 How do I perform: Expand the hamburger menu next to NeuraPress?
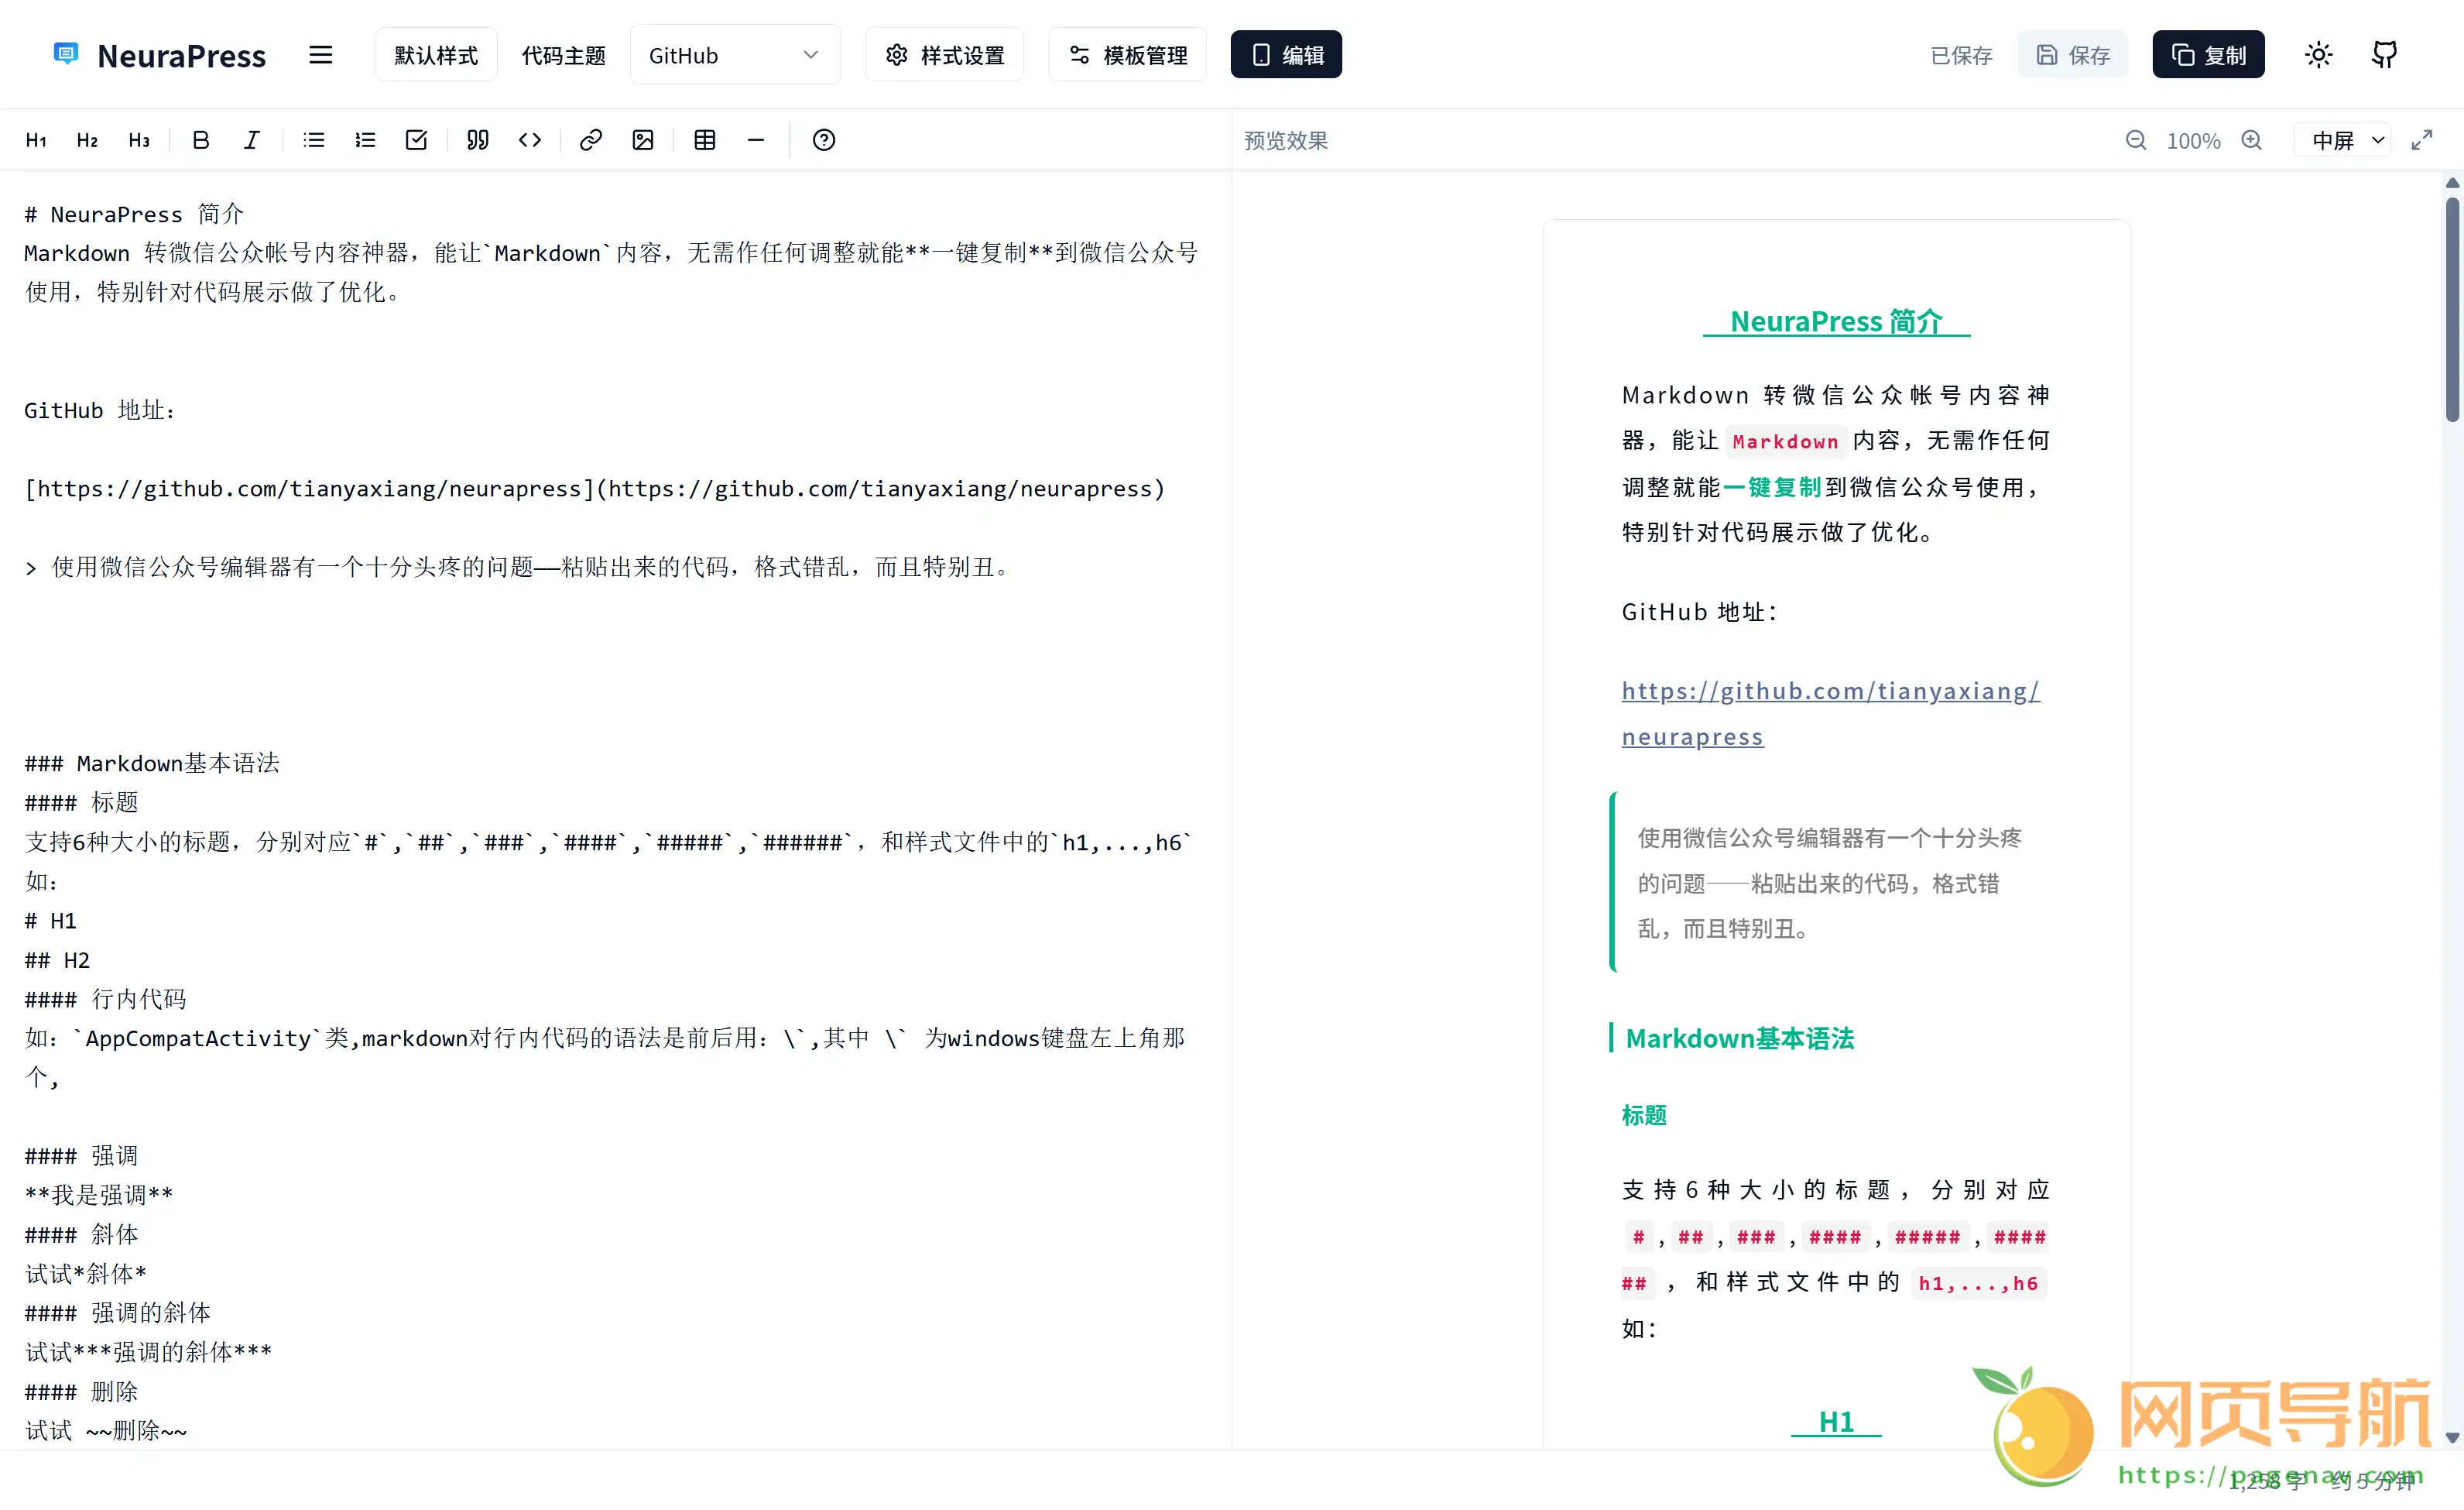click(x=320, y=55)
